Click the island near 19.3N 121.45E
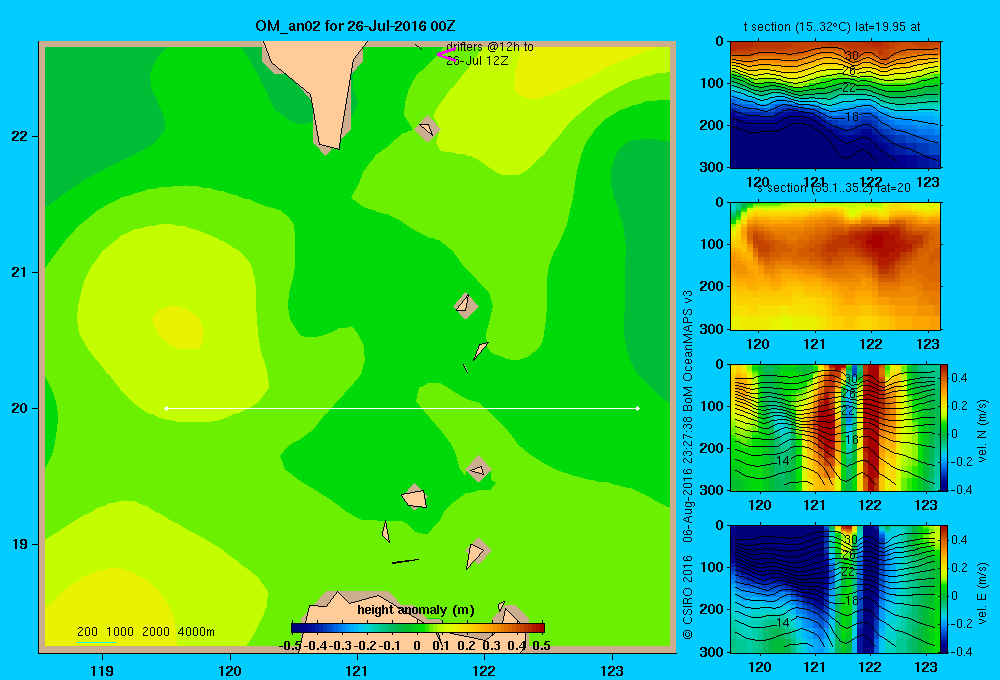 [x=415, y=497]
